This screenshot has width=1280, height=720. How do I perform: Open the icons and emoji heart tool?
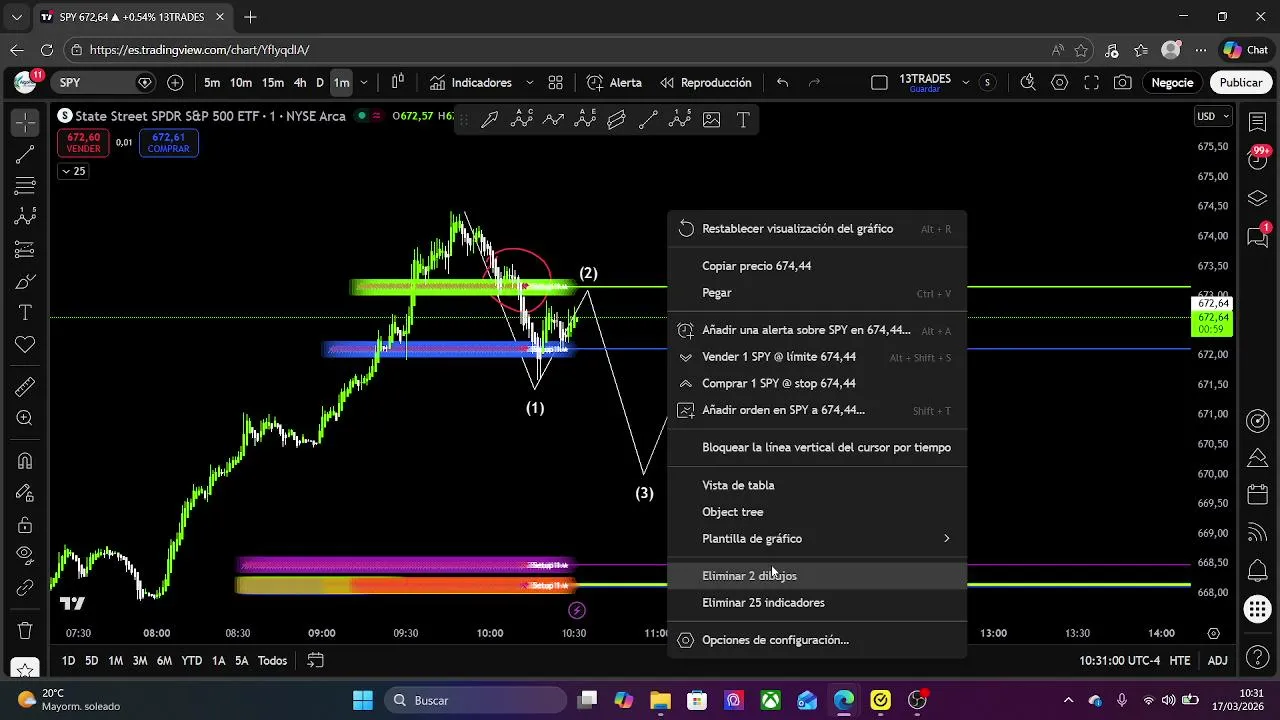tap(25, 345)
